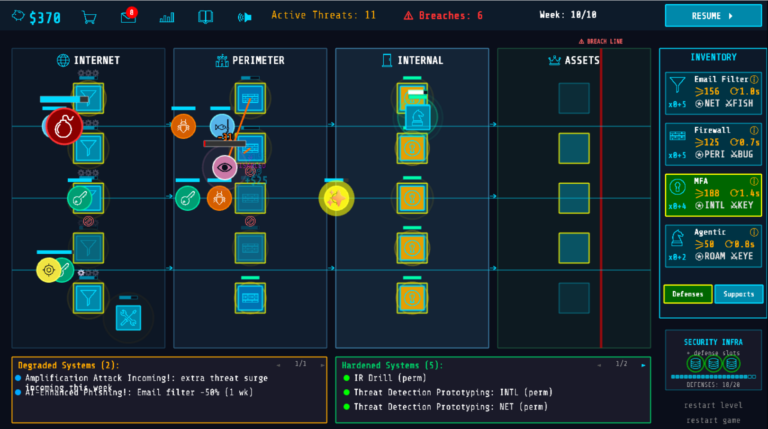
Task: Select the middle MFA node in Internal
Action: pos(412,198)
